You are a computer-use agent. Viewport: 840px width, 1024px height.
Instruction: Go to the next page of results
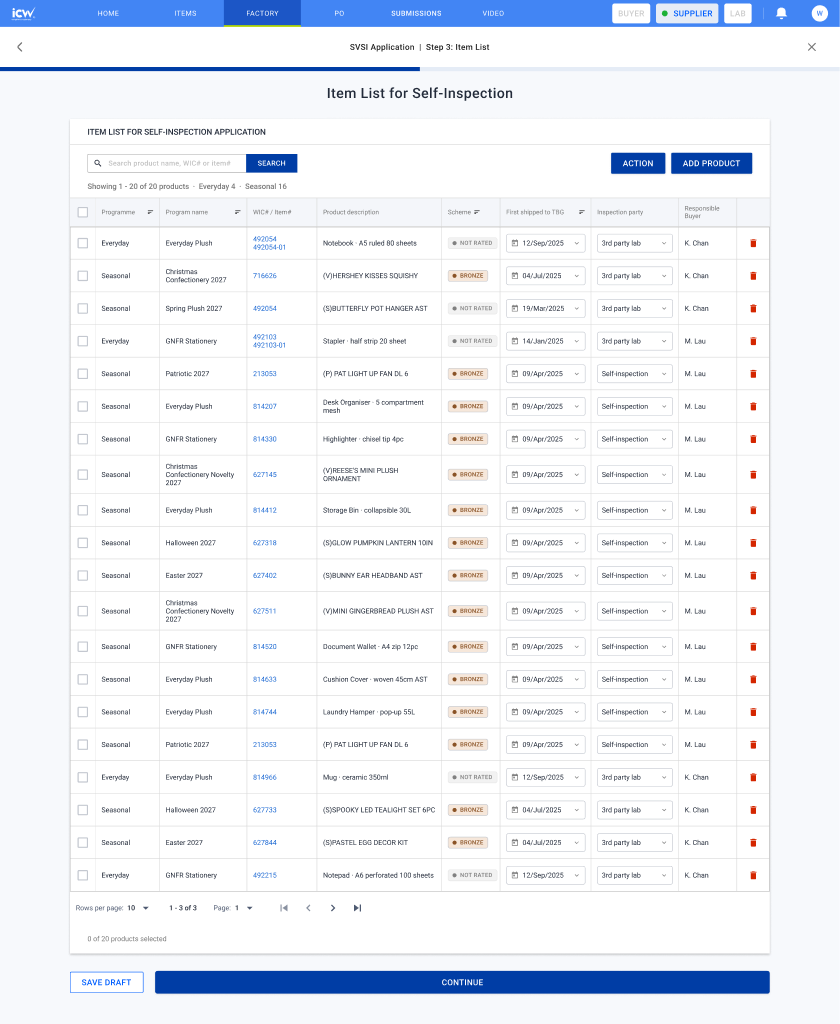click(332, 908)
